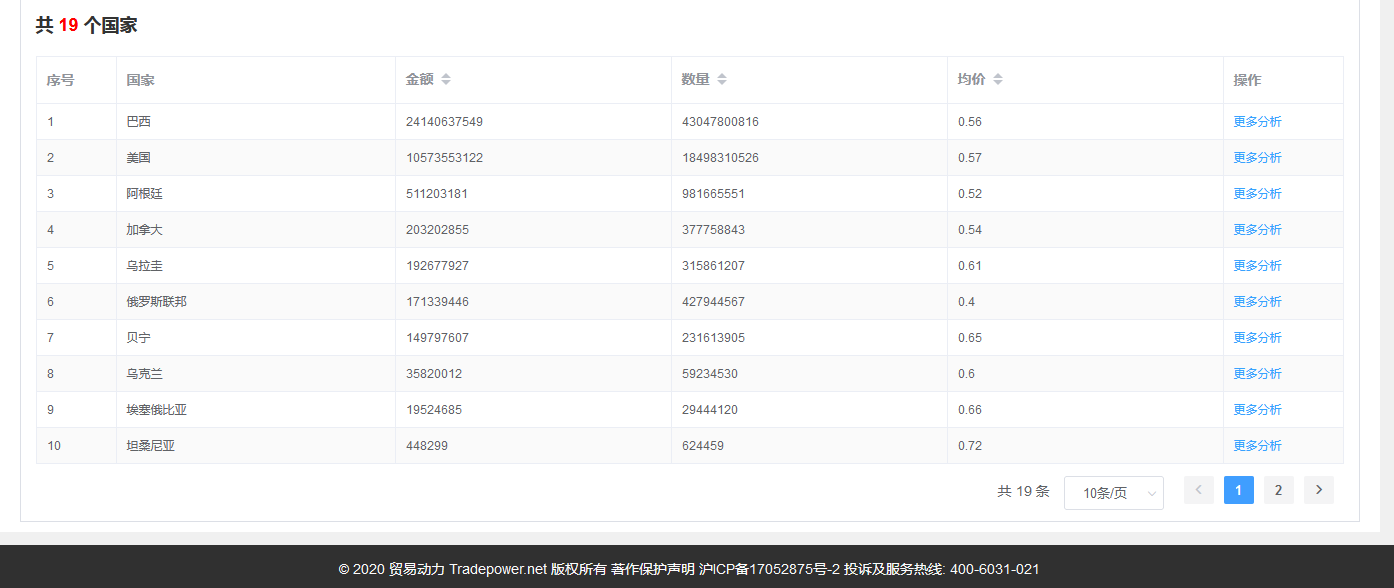Click hotline number 400-6031-021 in footer

[x=994, y=569]
